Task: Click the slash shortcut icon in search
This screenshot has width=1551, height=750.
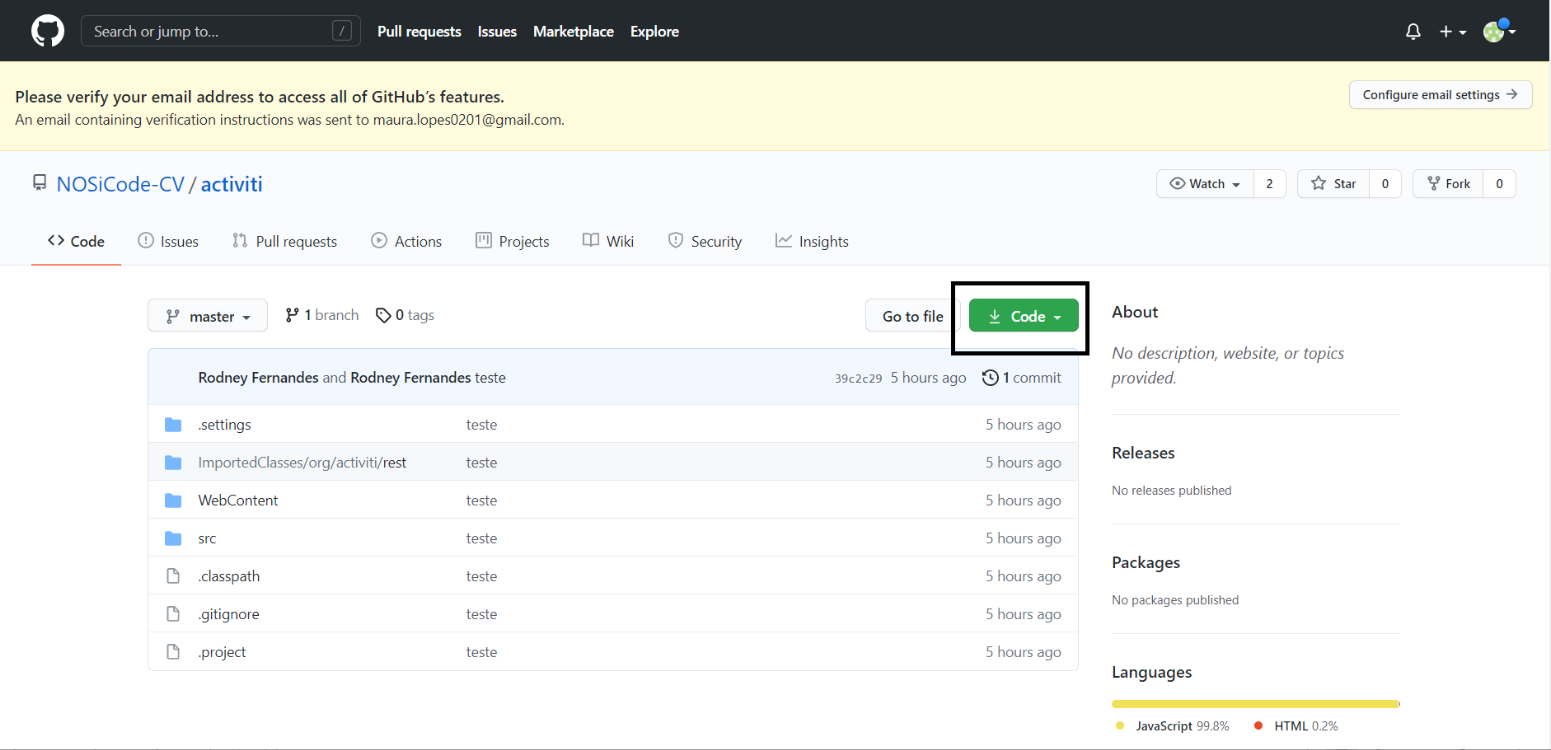Action: point(342,31)
